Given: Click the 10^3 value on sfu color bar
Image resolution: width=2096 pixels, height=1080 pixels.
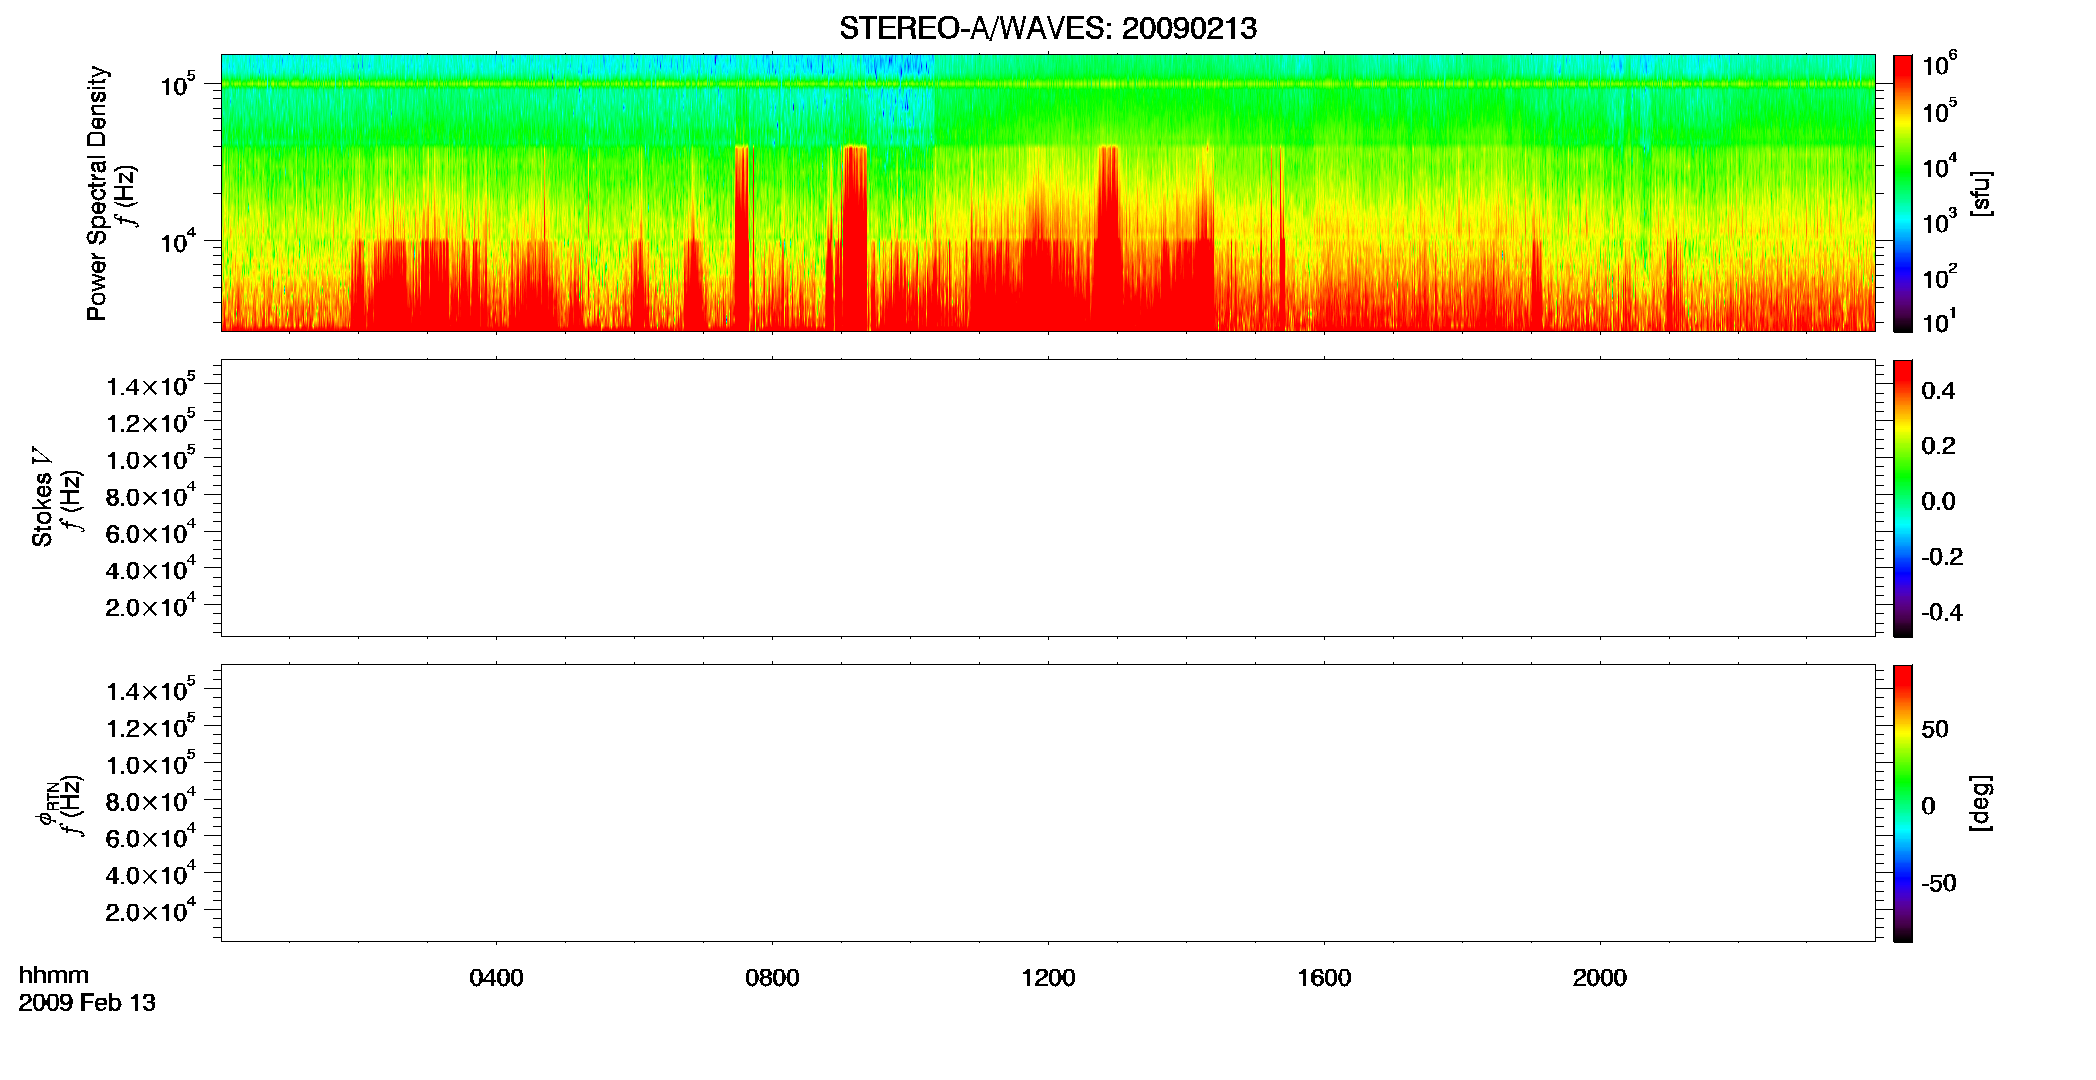Looking at the screenshot, I should 1940,222.
